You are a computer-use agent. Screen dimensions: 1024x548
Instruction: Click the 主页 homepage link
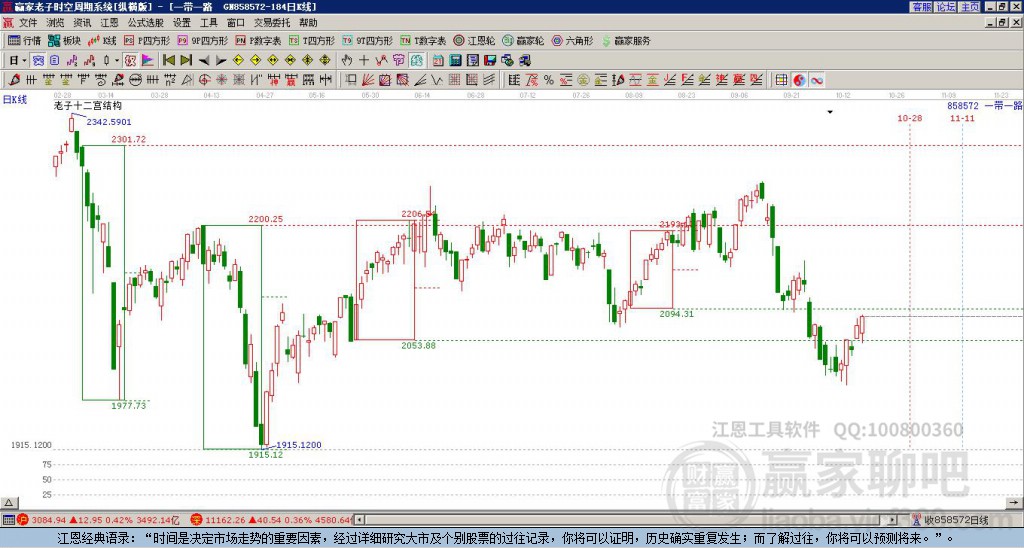(970, 7)
